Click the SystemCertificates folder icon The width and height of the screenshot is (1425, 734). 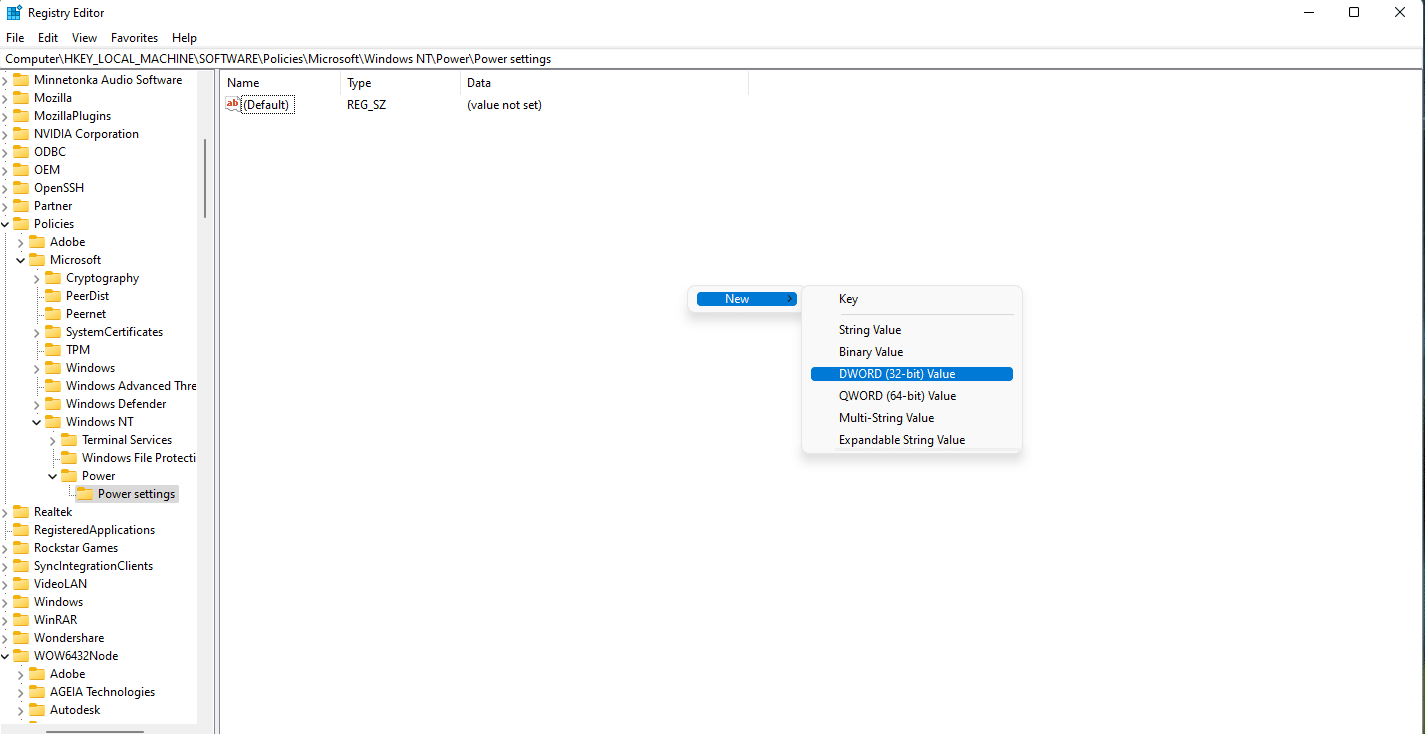pos(53,331)
